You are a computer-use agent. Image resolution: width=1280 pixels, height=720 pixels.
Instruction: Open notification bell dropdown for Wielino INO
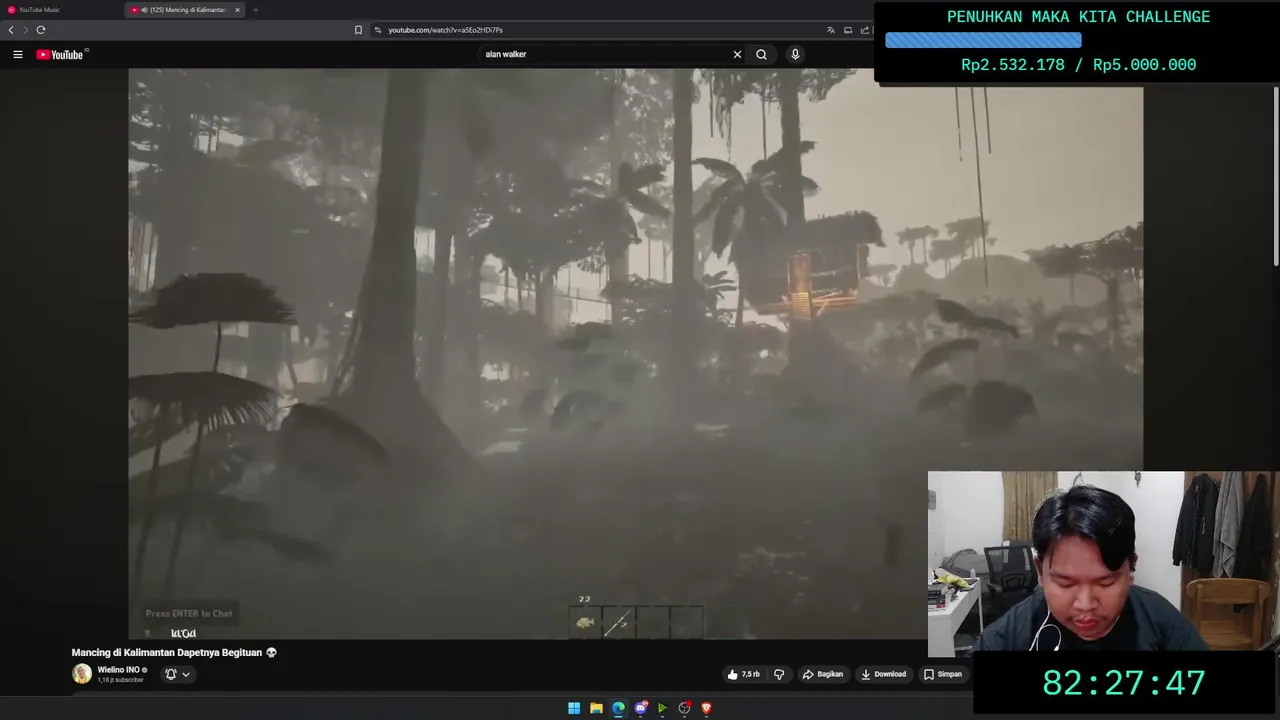click(x=177, y=674)
